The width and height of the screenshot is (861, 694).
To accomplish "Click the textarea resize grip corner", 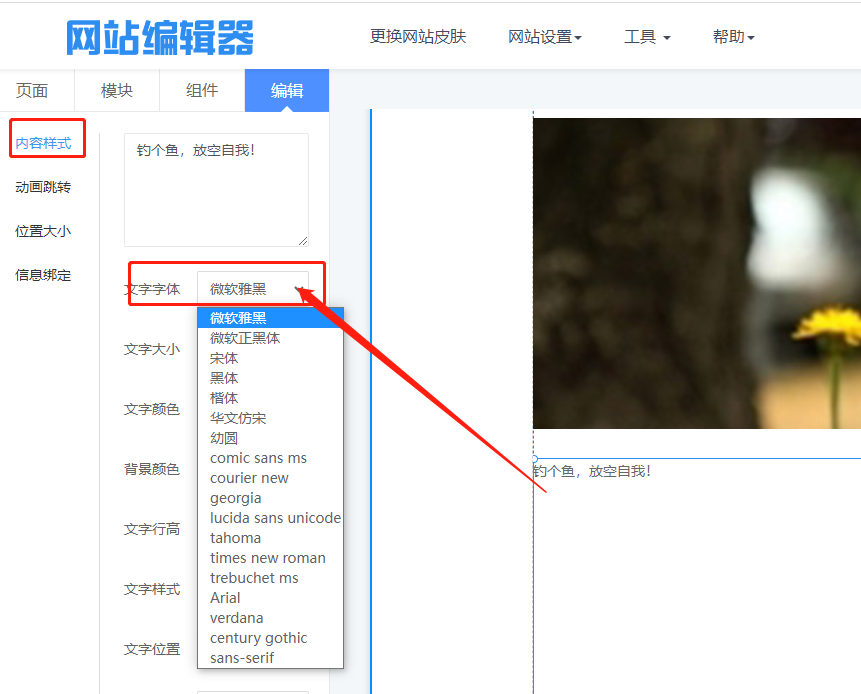I will tap(303, 241).
